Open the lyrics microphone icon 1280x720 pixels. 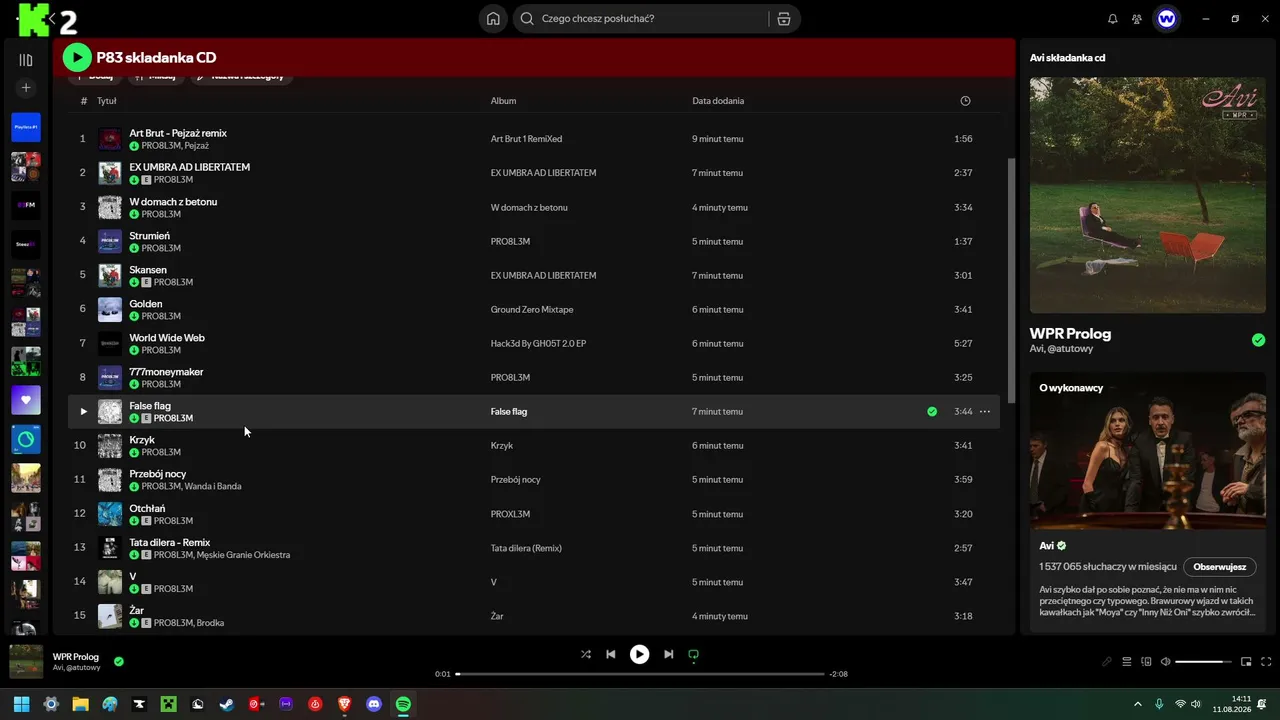click(x=1107, y=662)
